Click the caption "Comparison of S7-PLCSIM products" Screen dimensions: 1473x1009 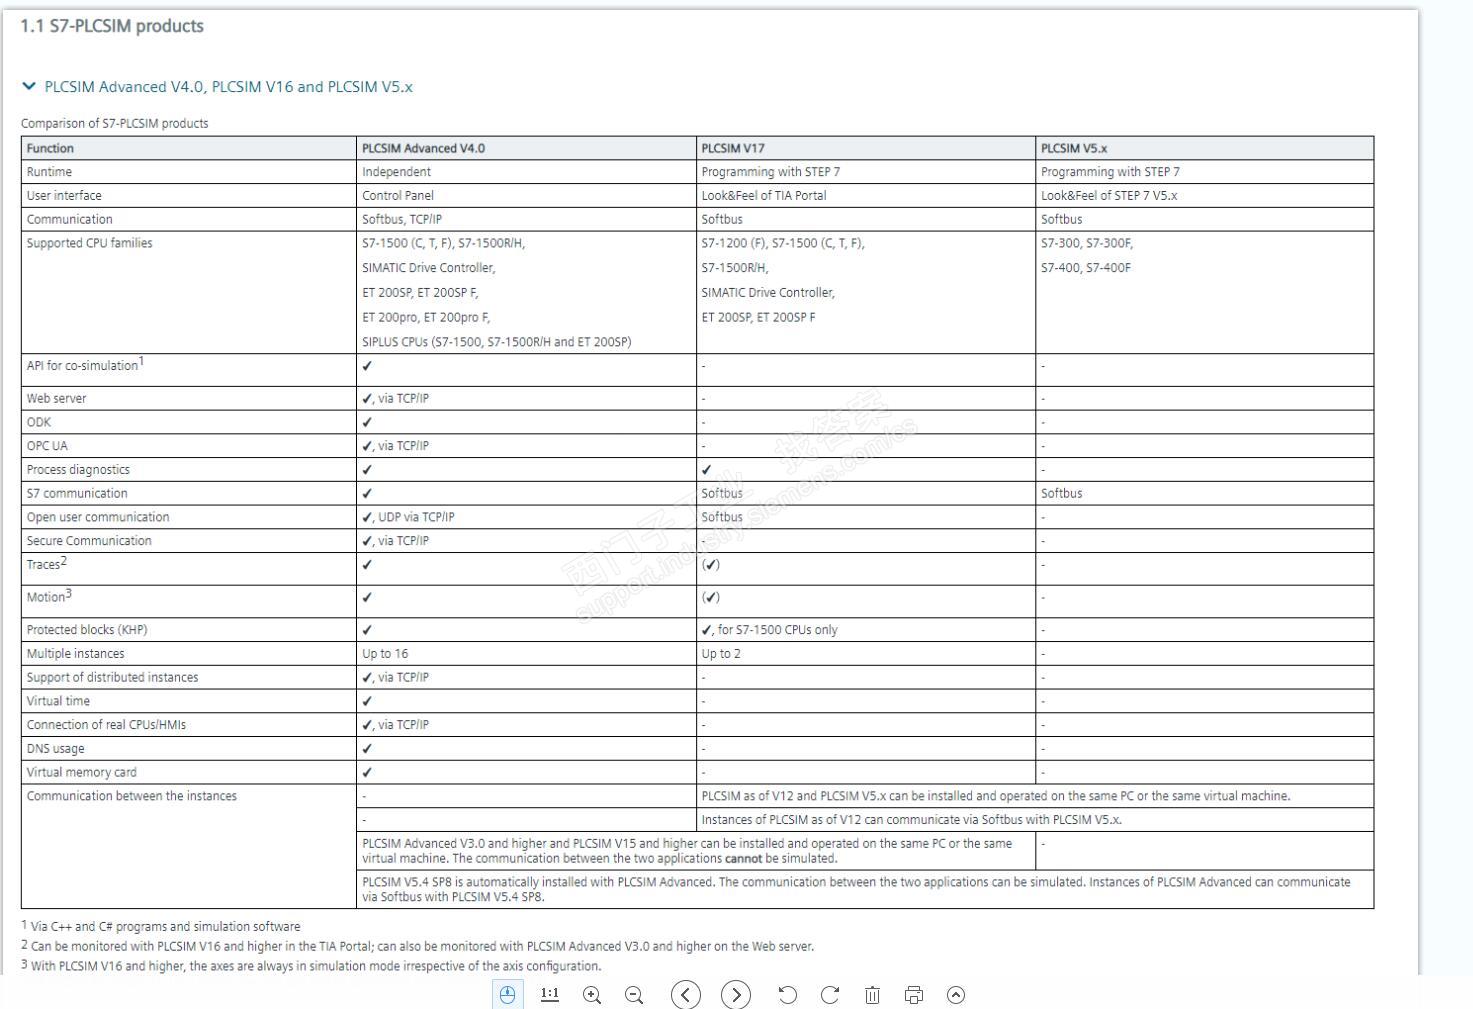[115, 124]
